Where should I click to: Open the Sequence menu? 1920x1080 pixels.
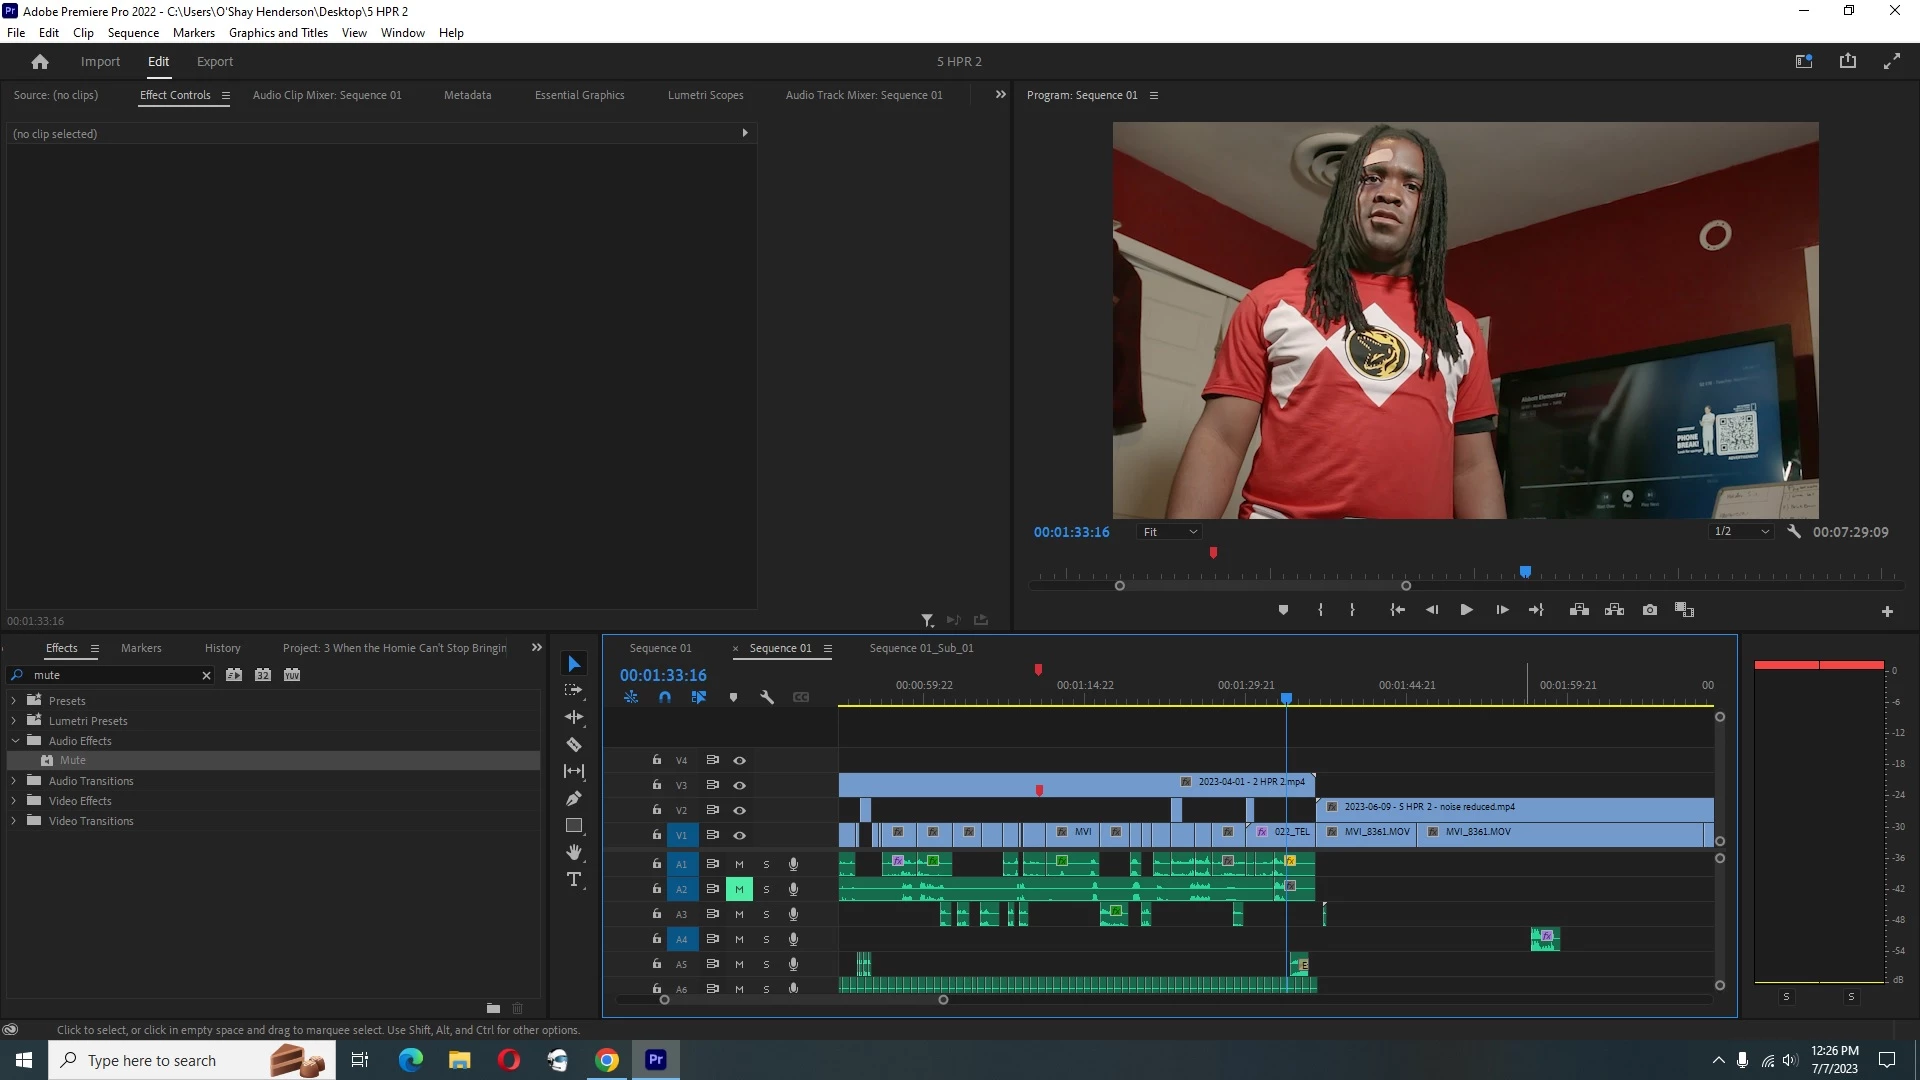tap(133, 33)
